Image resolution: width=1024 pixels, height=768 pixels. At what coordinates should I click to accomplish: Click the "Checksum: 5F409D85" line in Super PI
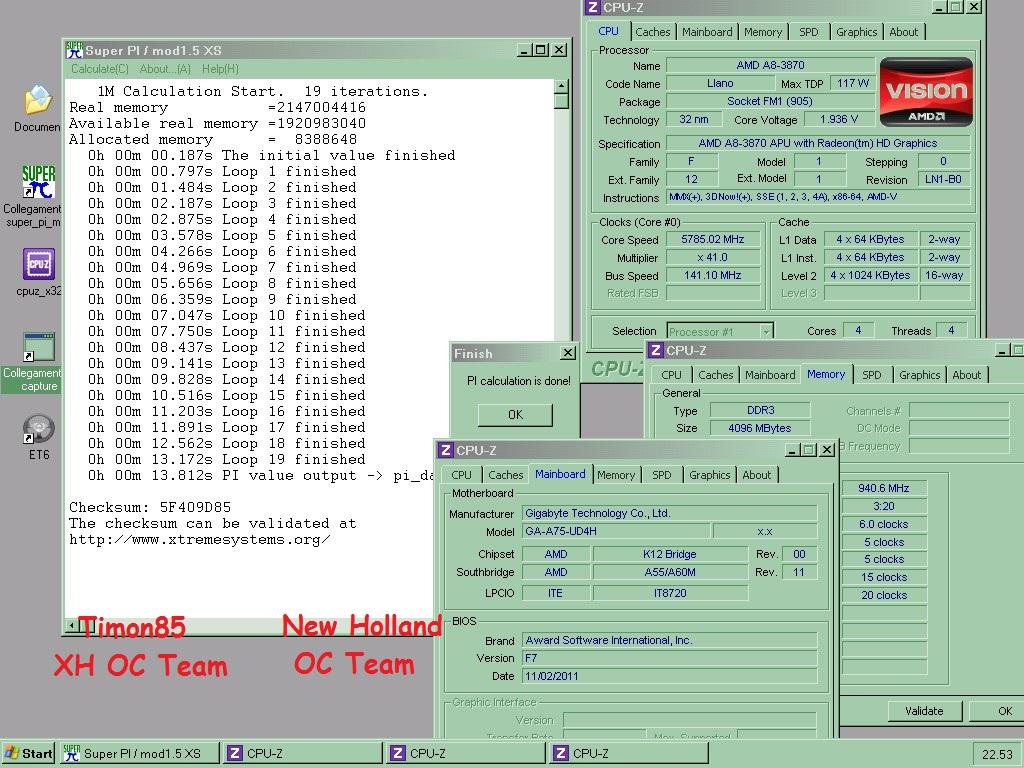coord(150,507)
